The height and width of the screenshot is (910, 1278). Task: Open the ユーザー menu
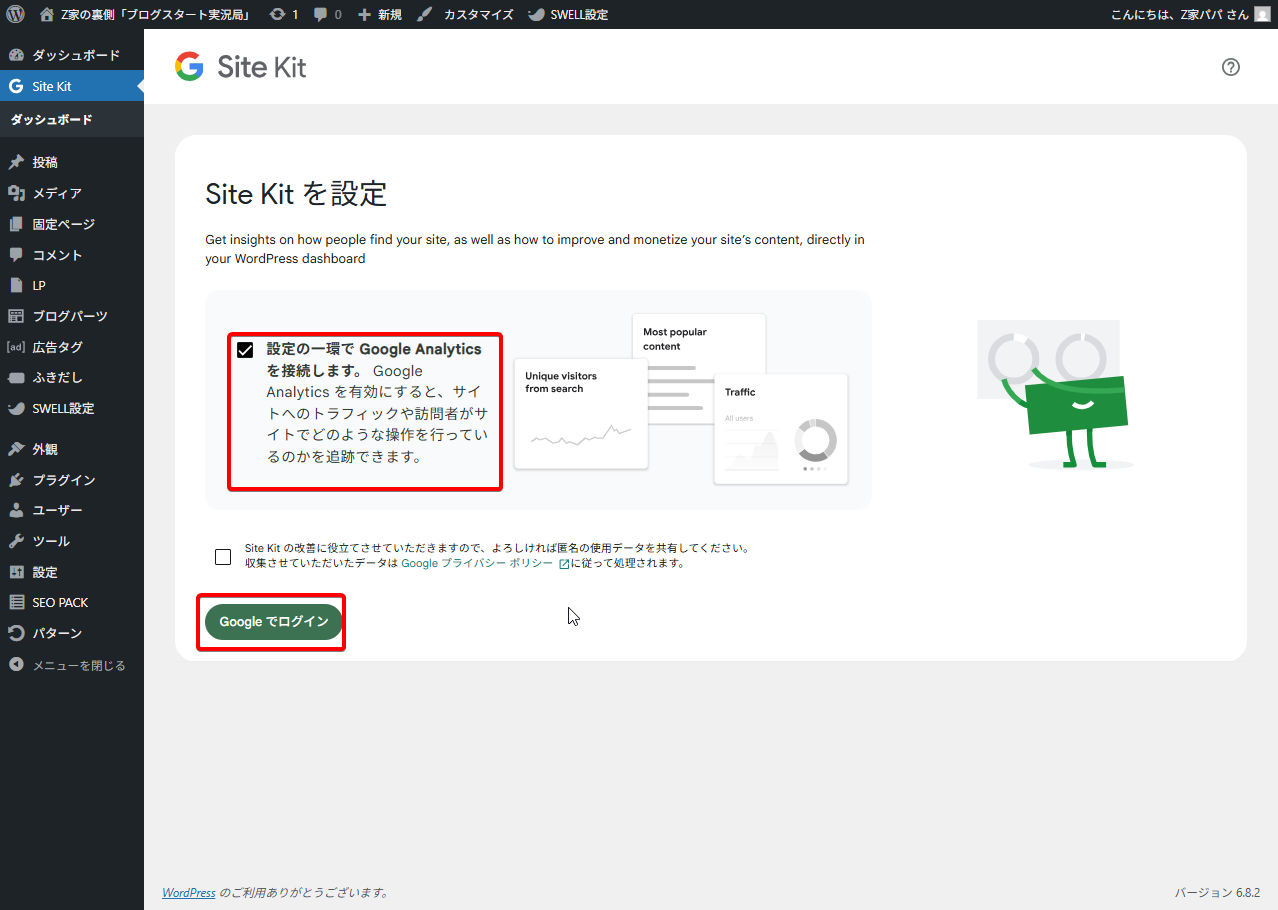[x=72, y=510]
